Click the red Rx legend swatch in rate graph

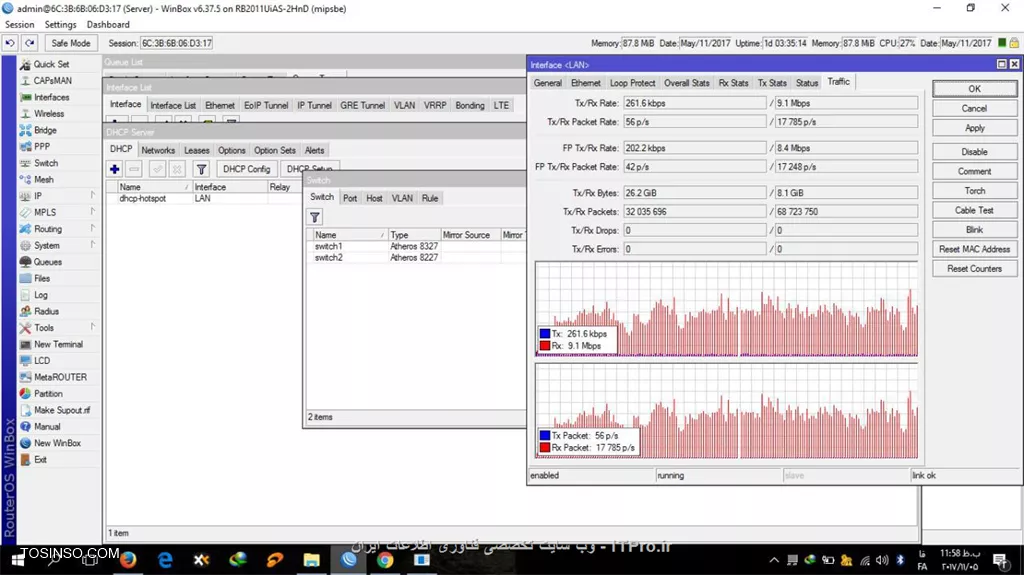(x=545, y=346)
